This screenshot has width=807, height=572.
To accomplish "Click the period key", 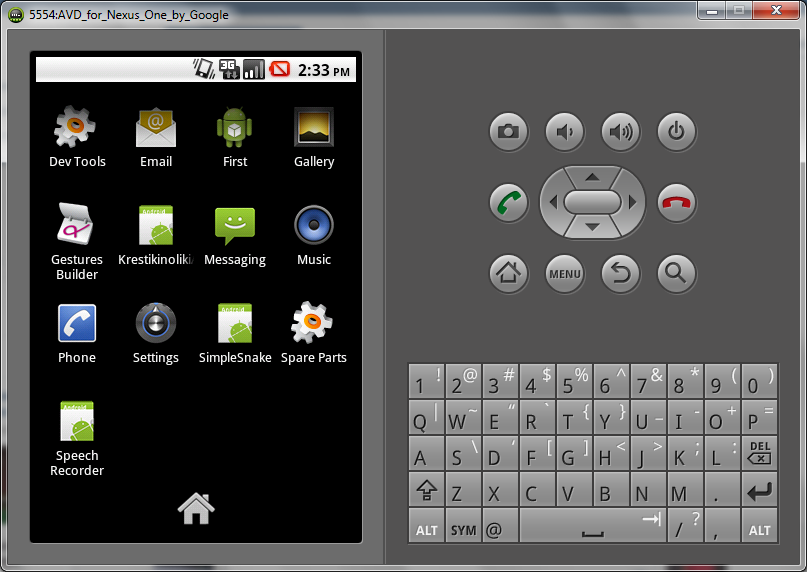I will tap(723, 490).
